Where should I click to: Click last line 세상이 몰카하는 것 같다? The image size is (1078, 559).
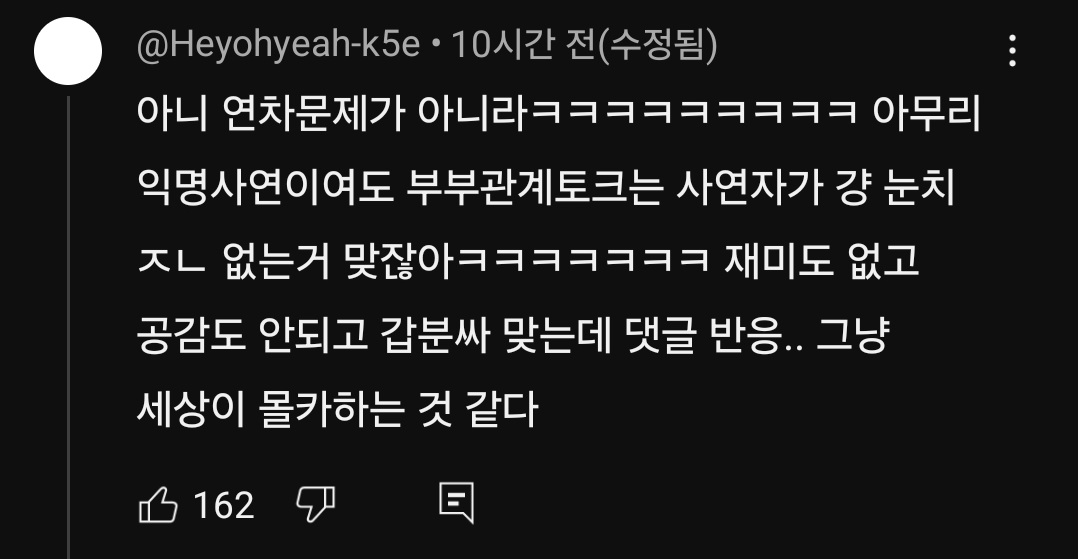point(337,410)
